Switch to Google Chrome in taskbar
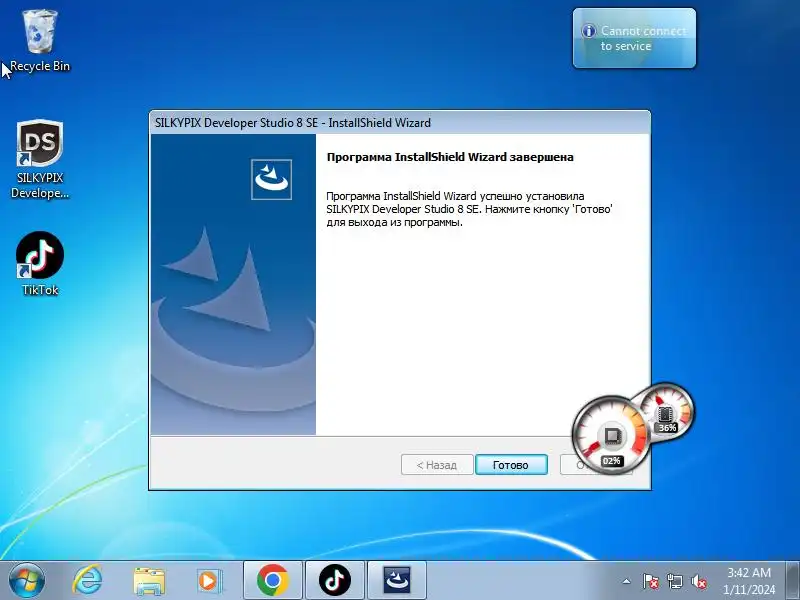This screenshot has width=800, height=600. 272,580
